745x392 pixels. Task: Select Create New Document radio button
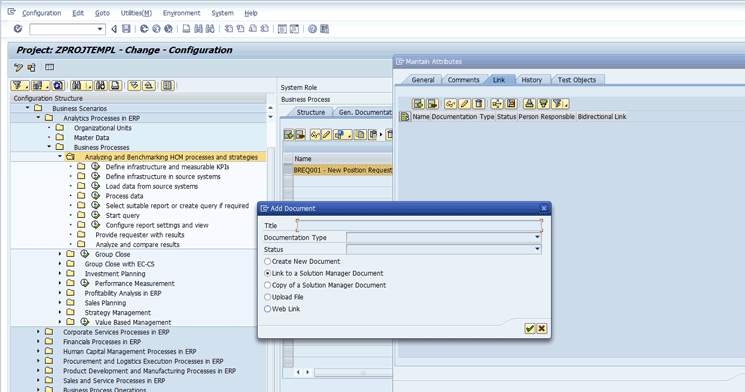267,261
